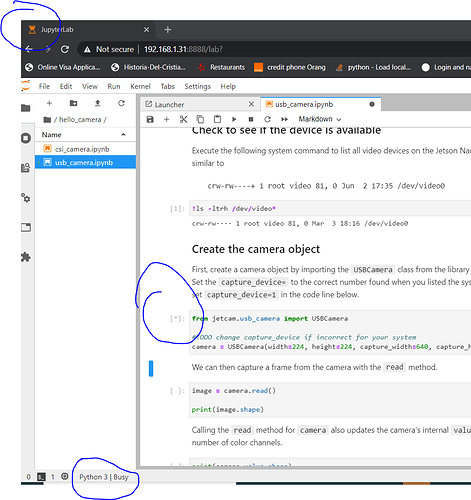The height and width of the screenshot is (500, 471).
Task: Switch to the Launcher tab
Action: (x=199, y=105)
